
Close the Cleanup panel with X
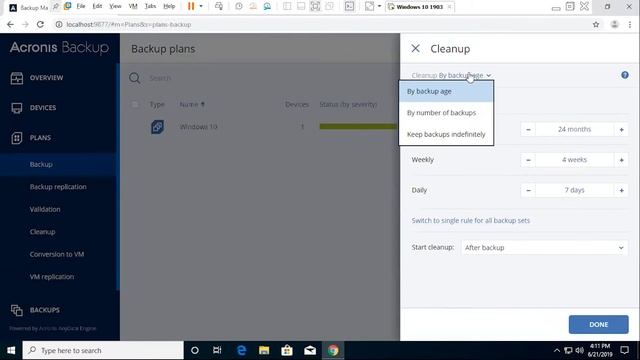[416, 49]
